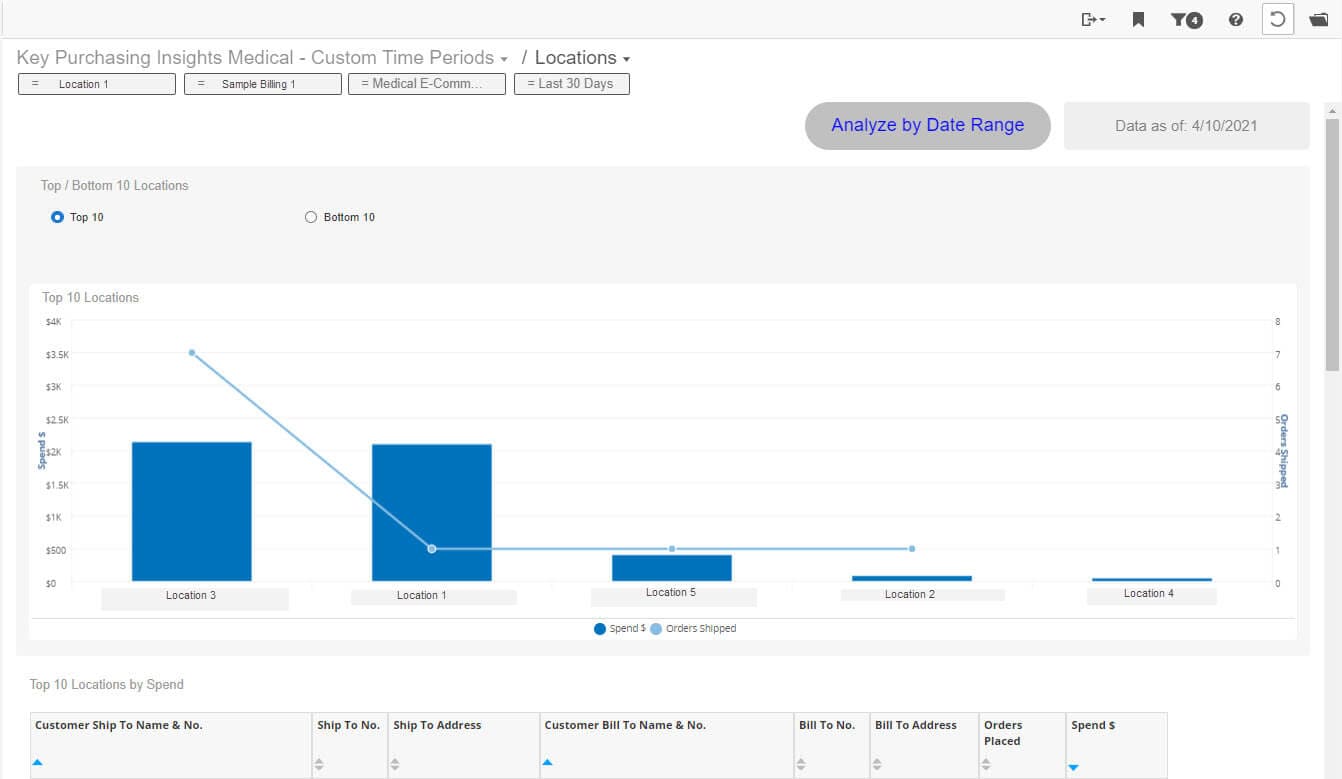1342x779 pixels.
Task: Click the help question mark icon
Action: (1236, 19)
